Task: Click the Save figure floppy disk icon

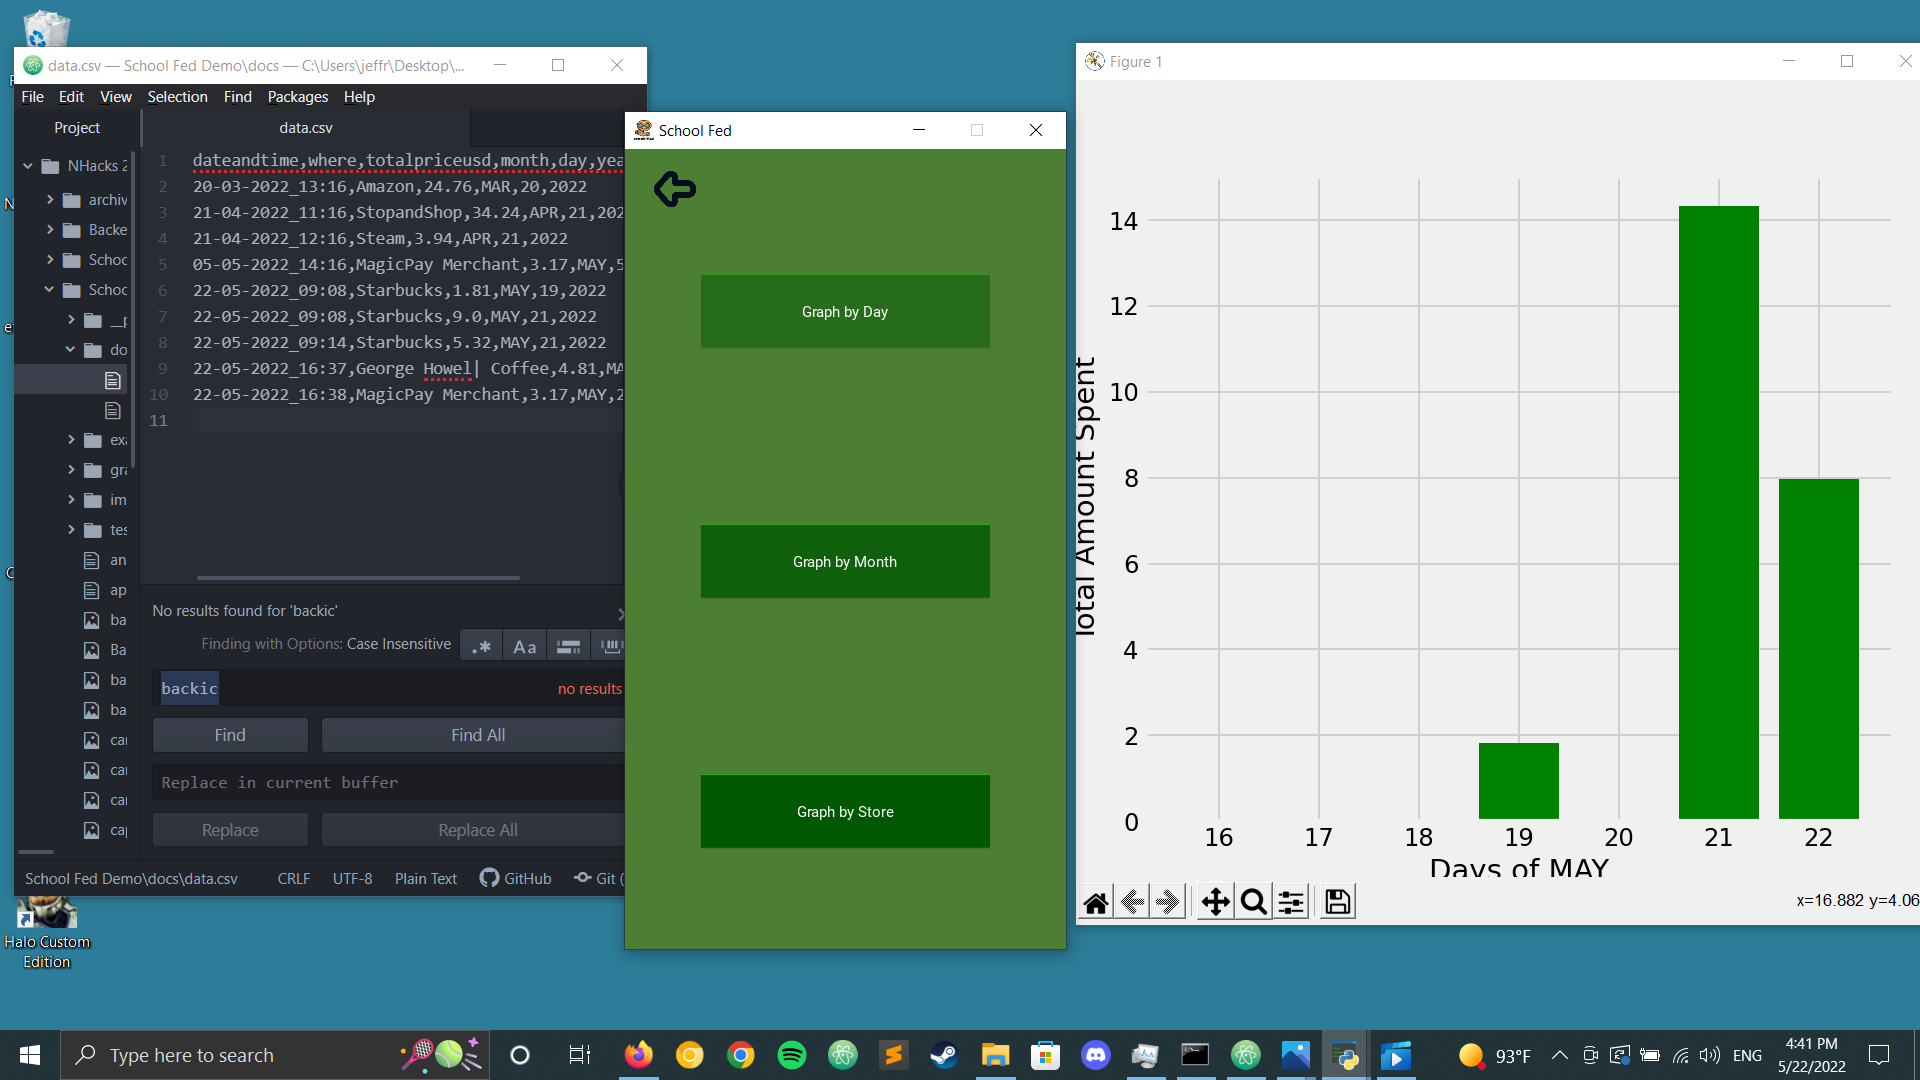Action: [1337, 902]
